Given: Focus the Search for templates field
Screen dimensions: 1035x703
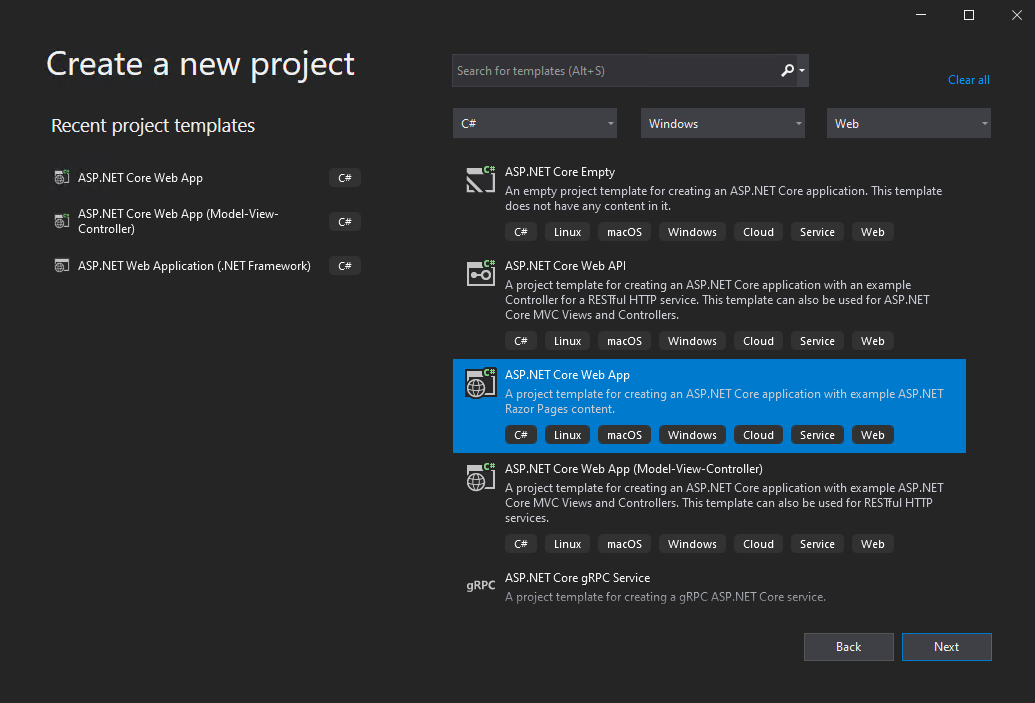Looking at the screenshot, I should 615,71.
